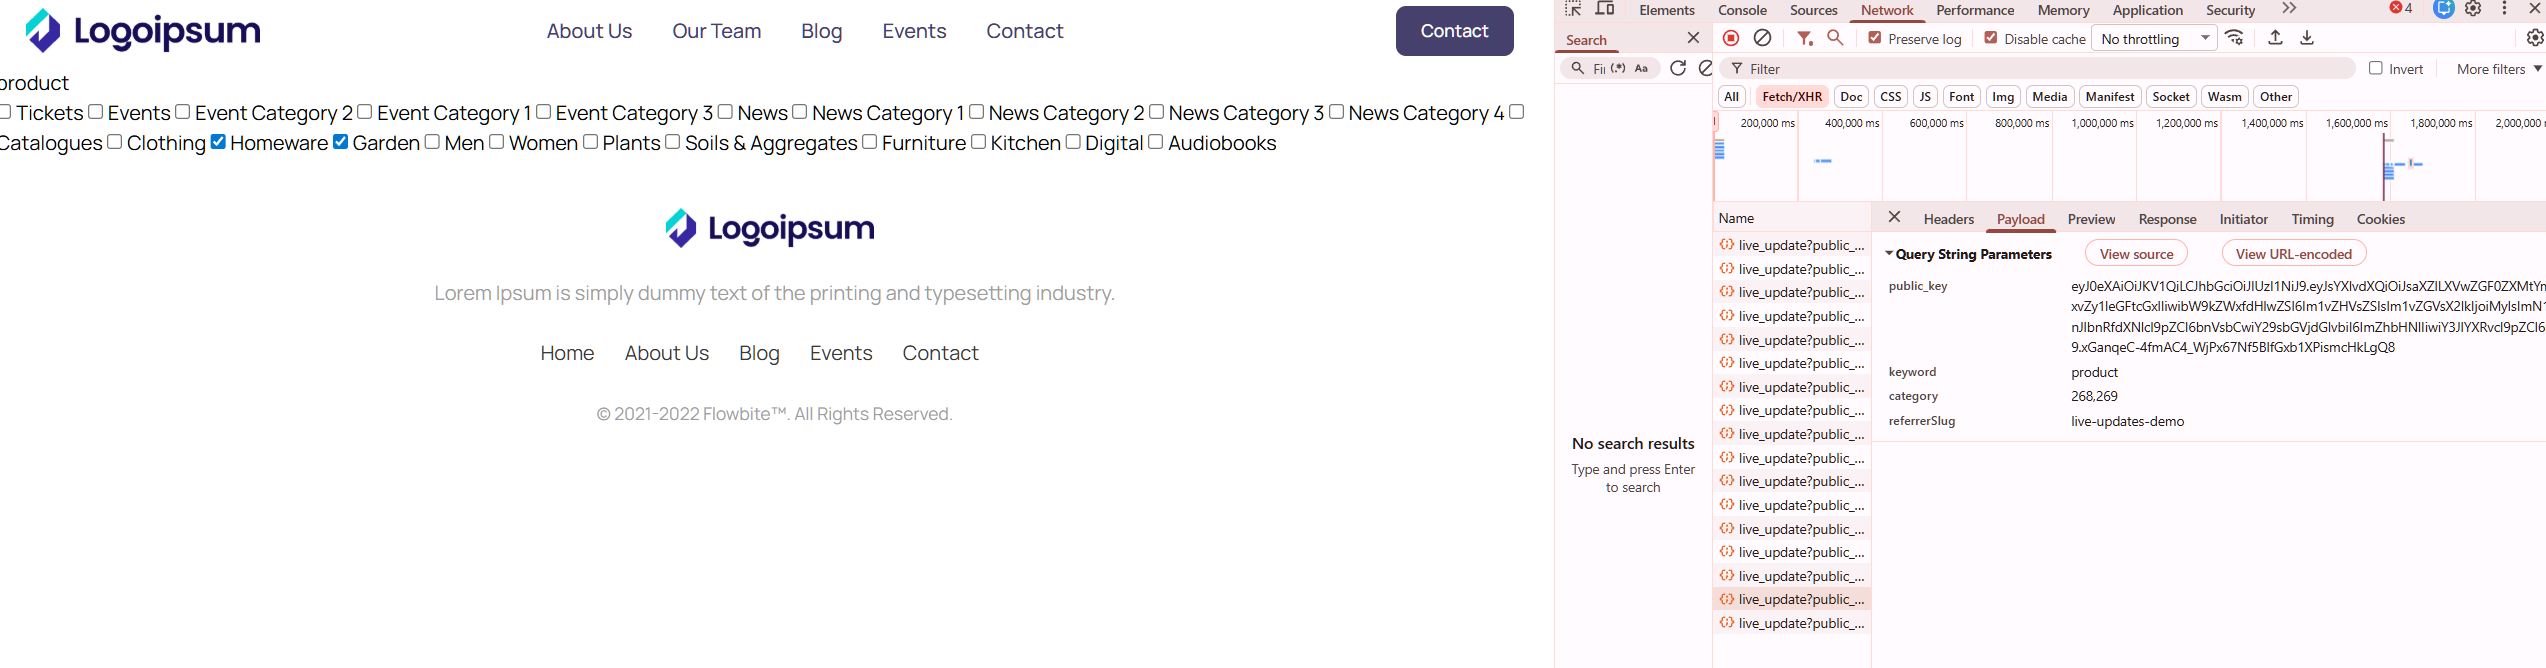The image size is (2546, 668).
Task: Open the Our Team nav link
Action: [x=716, y=31]
